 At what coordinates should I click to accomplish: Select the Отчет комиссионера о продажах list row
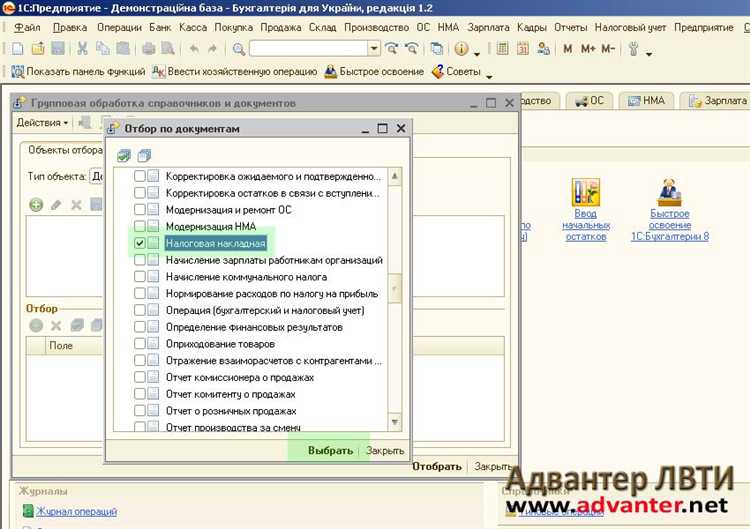click(240, 378)
